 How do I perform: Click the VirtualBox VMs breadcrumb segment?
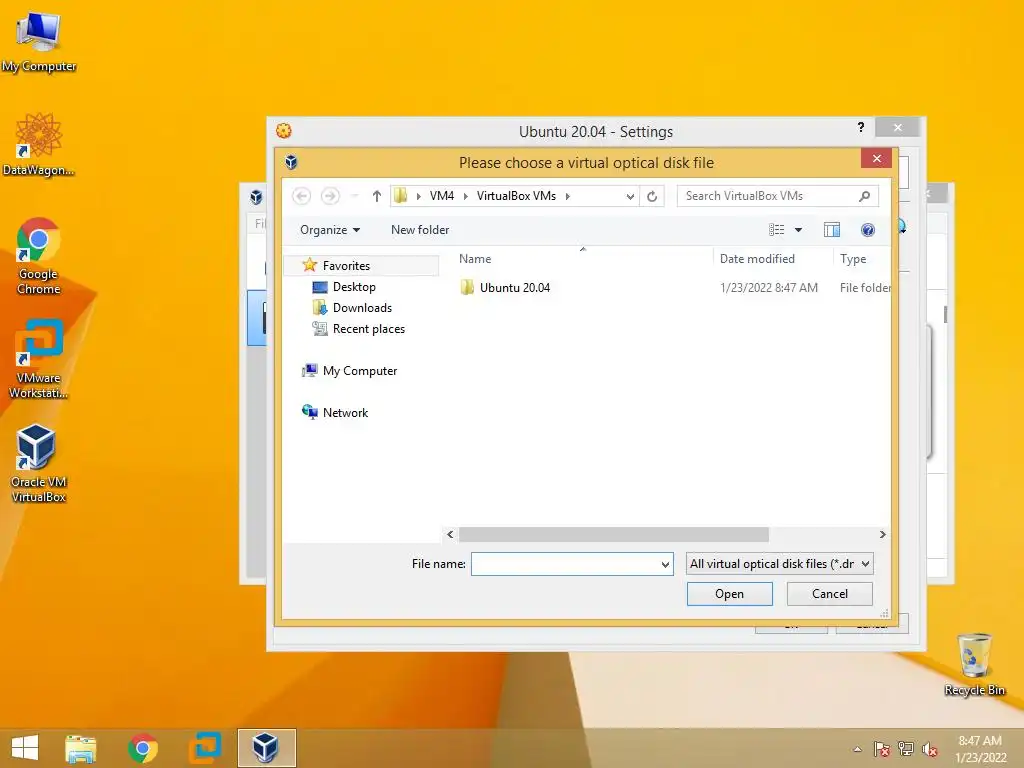pos(516,196)
